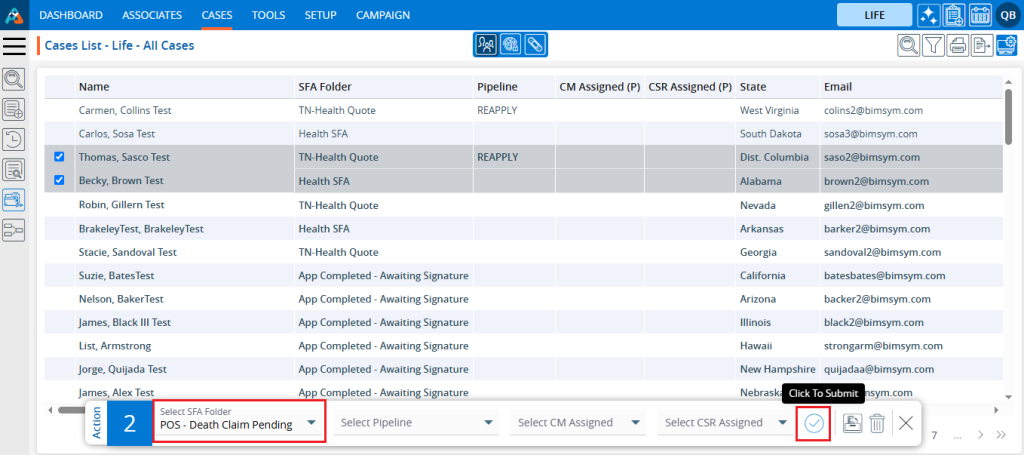Close the action bar with X icon

(906, 423)
